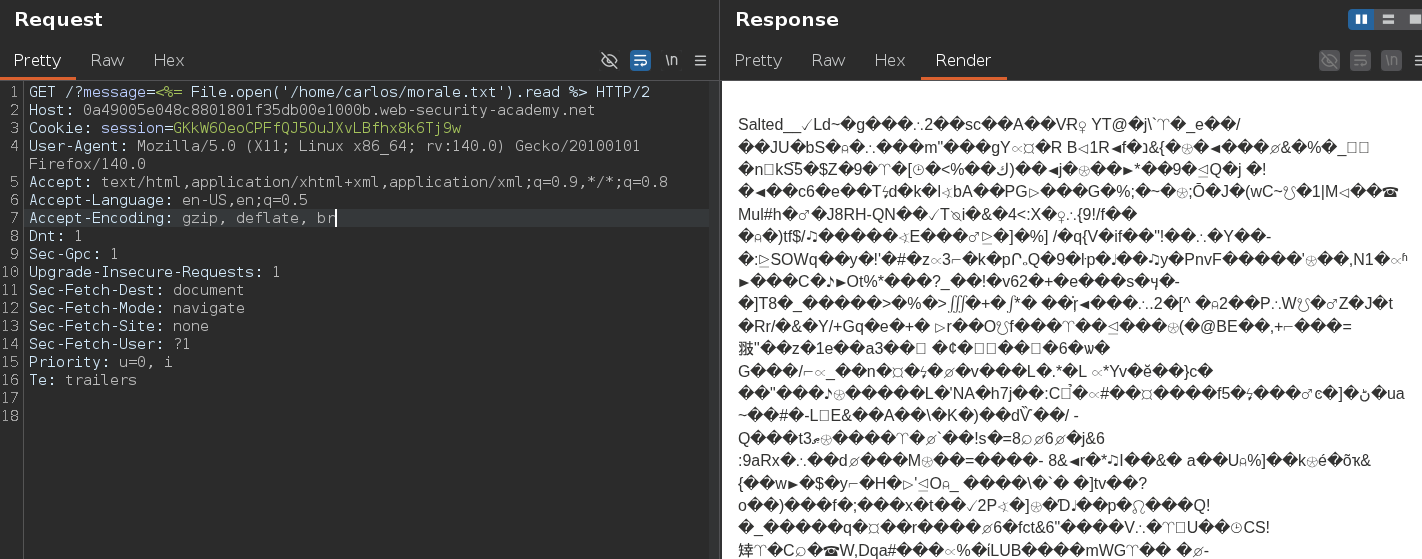Viewport: 1422px width, 559px height.
Task: Toggle word wrap in Request panel
Action: (x=640, y=60)
